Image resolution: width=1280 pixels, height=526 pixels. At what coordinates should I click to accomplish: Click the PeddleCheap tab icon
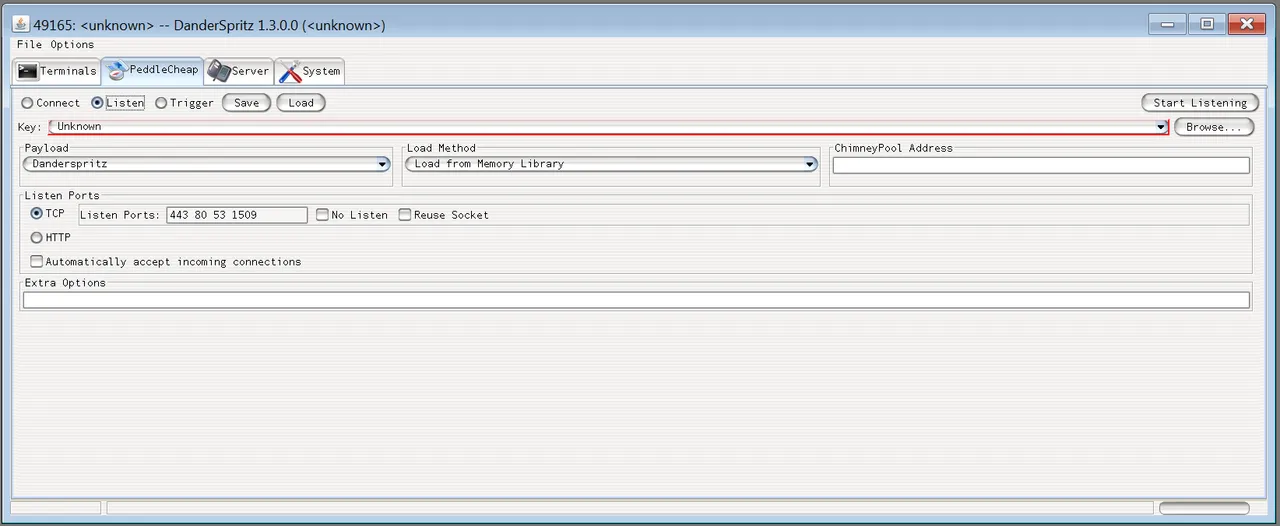click(x=117, y=70)
